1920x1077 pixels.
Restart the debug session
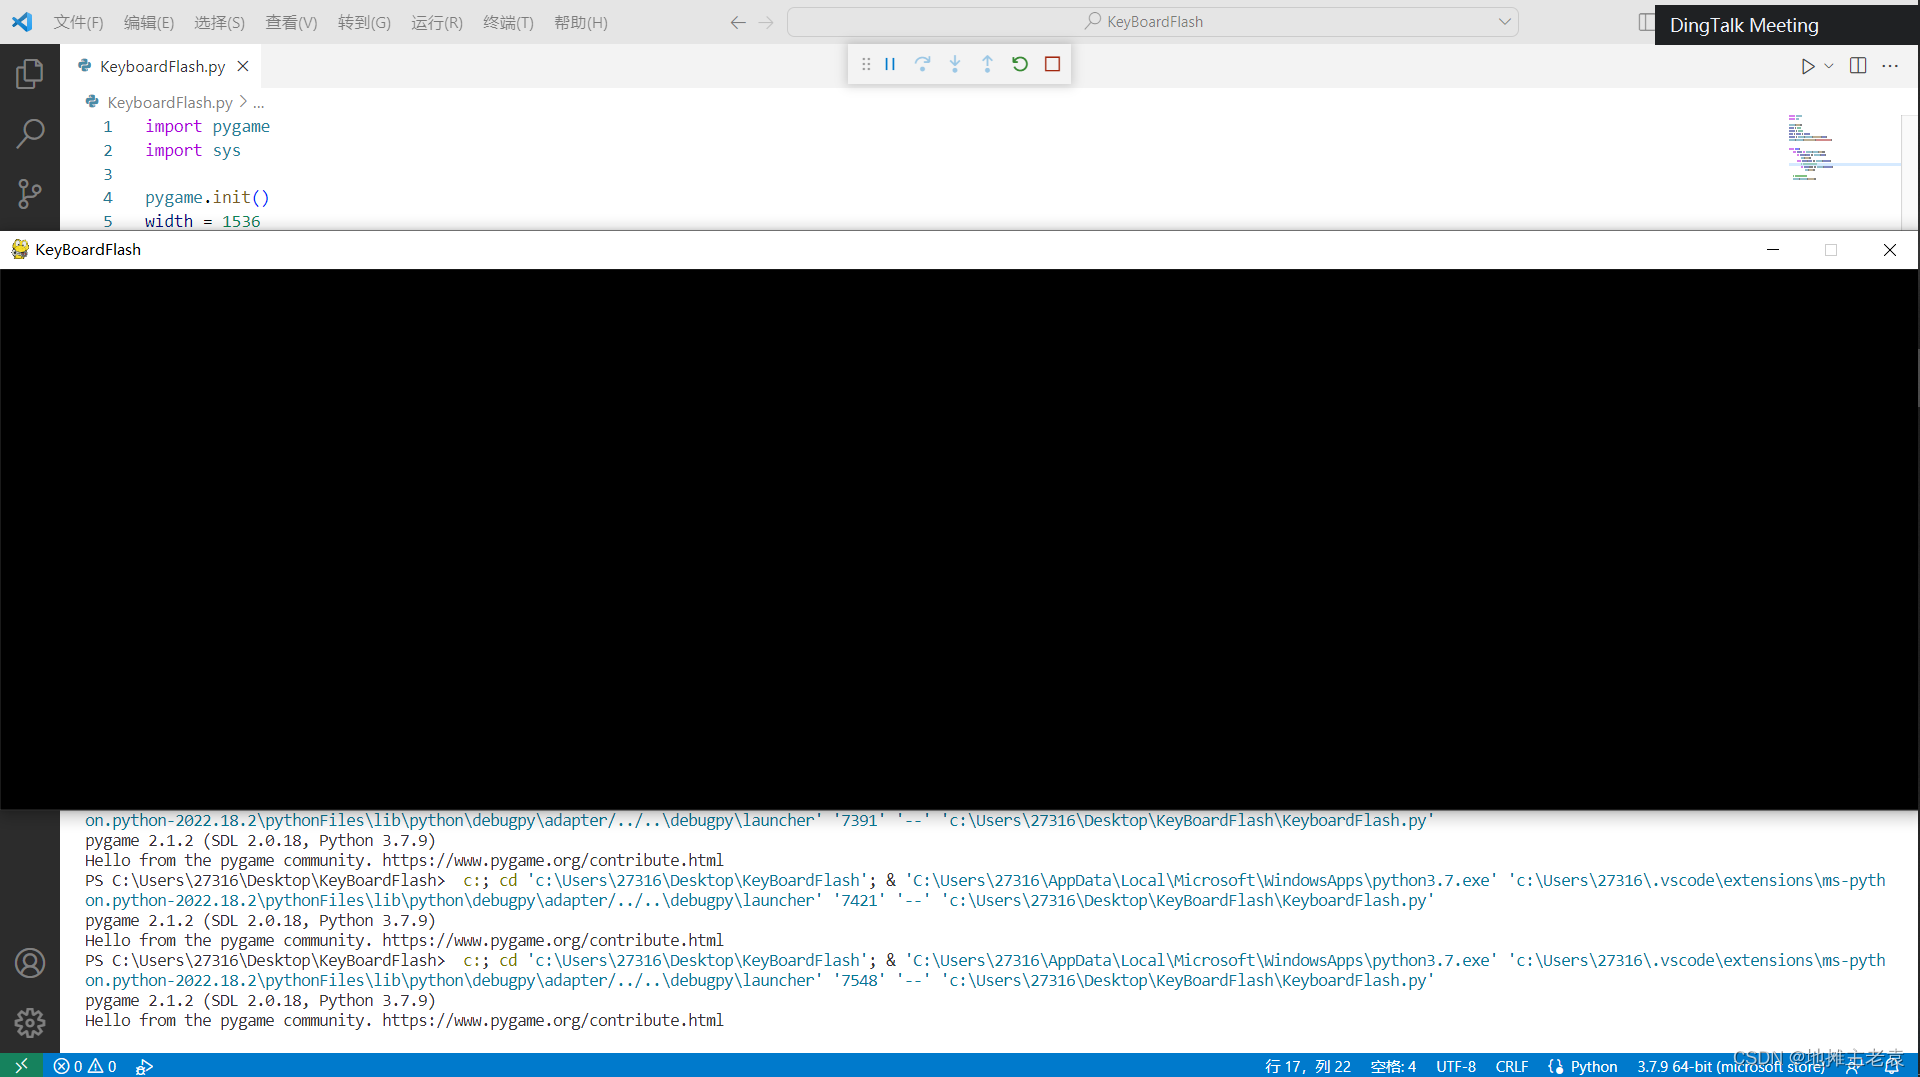coord(1020,64)
